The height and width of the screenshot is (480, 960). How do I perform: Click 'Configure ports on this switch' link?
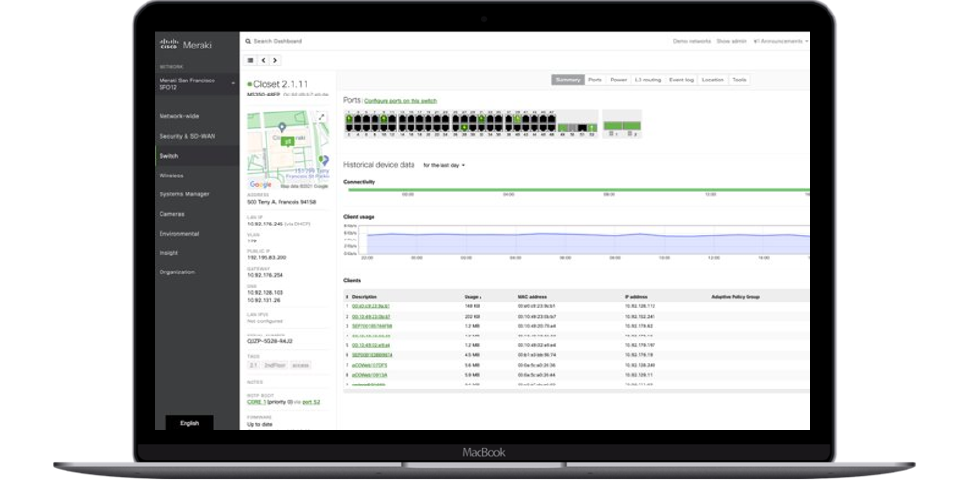coord(400,101)
